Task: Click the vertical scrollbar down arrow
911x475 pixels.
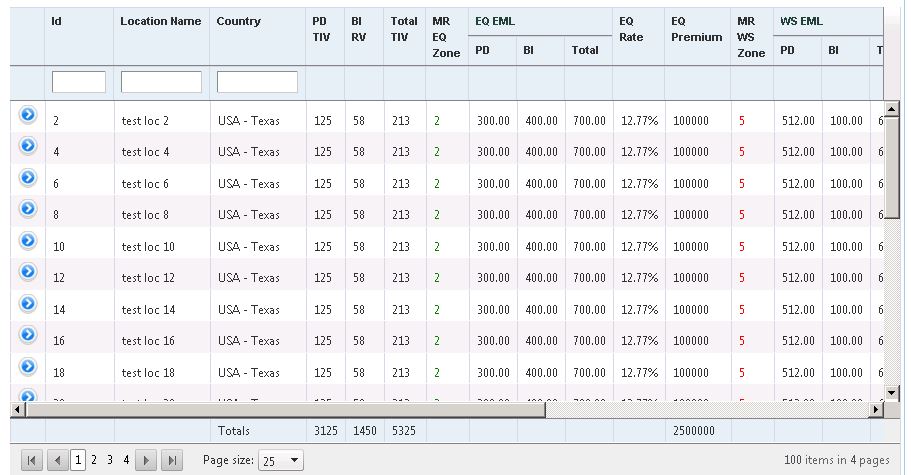Action: click(x=892, y=393)
